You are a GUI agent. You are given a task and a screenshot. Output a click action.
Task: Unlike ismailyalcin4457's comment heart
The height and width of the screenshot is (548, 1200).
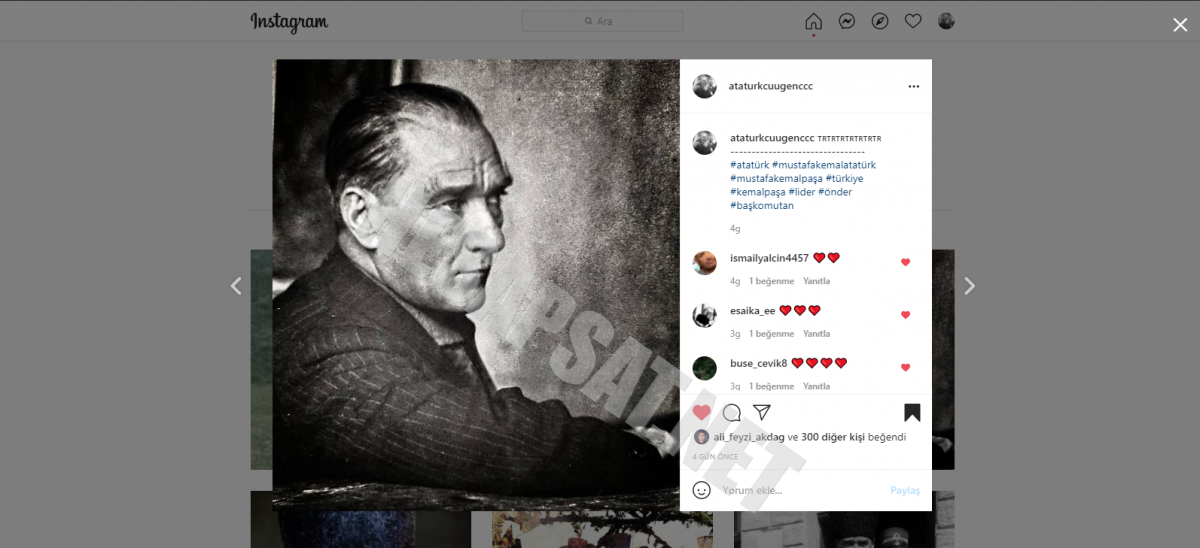(x=906, y=263)
